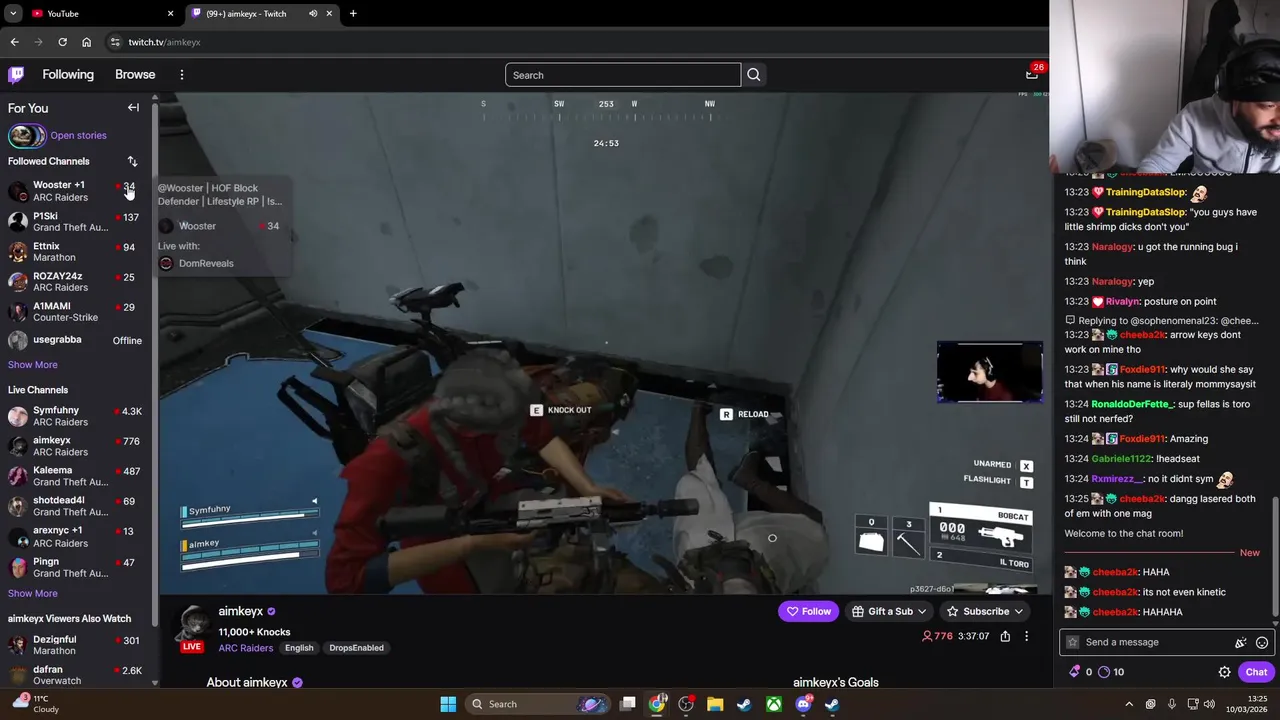This screenshot has width=1280, height=720.
Task: Open the ARC Raiders category link
Action: click(246, 648)
